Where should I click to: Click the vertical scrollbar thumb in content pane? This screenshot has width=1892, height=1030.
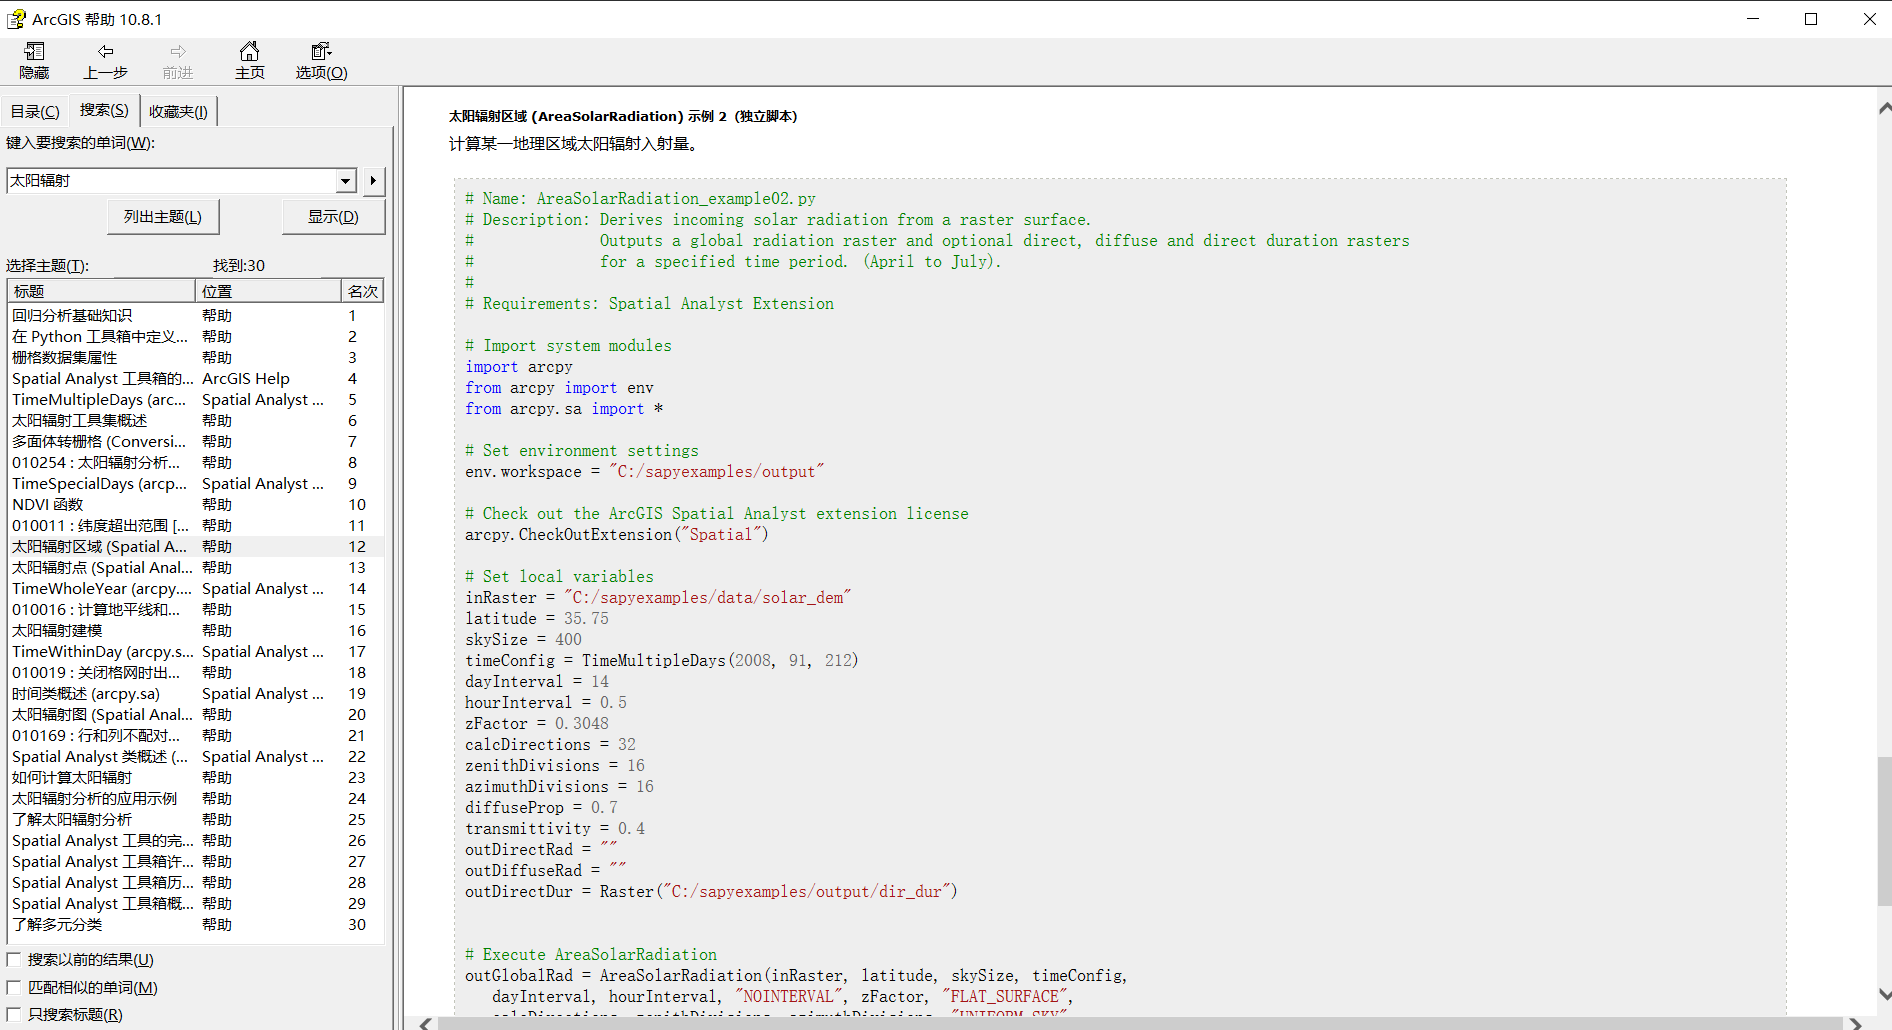coord(1884,832)
